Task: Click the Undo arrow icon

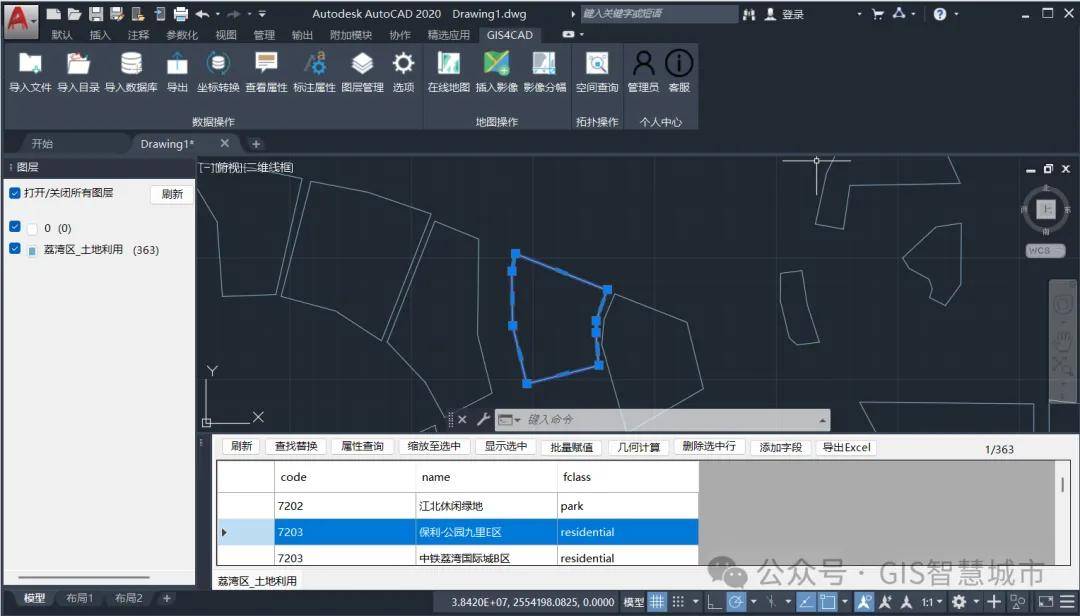Action: pos(202,14)
